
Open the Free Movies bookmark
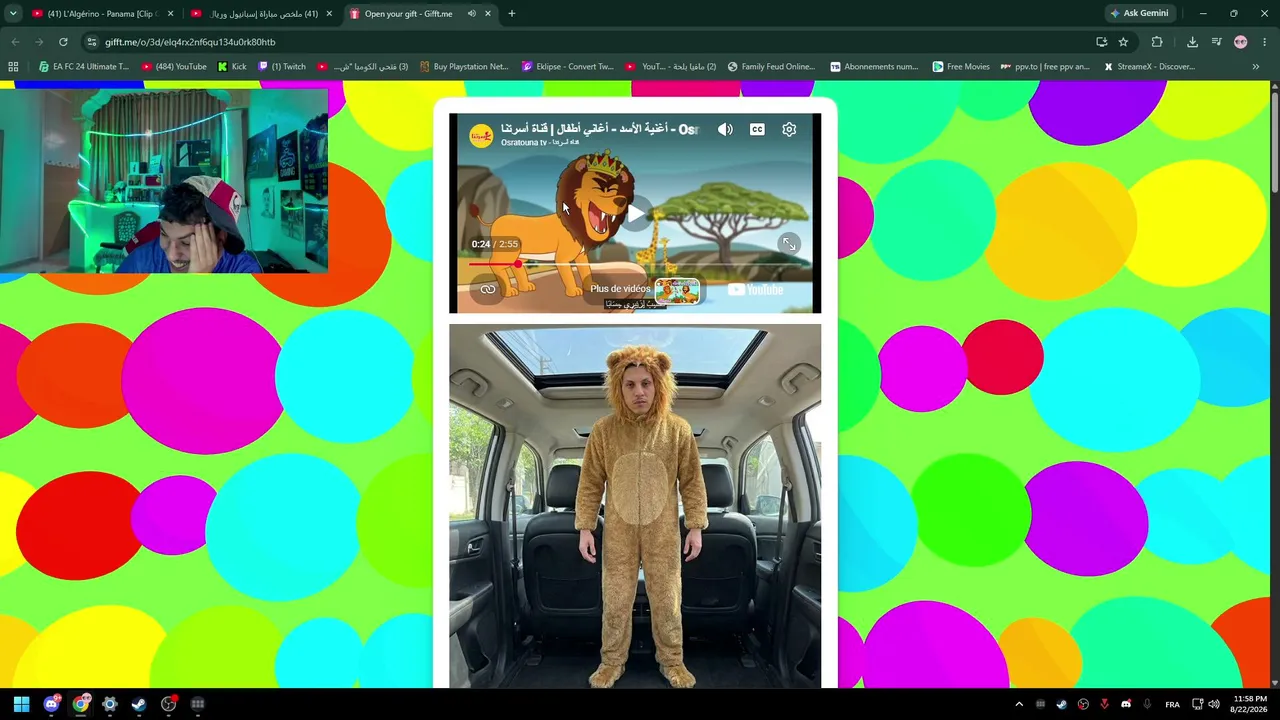pyautogui.click(x=961, y=67)
